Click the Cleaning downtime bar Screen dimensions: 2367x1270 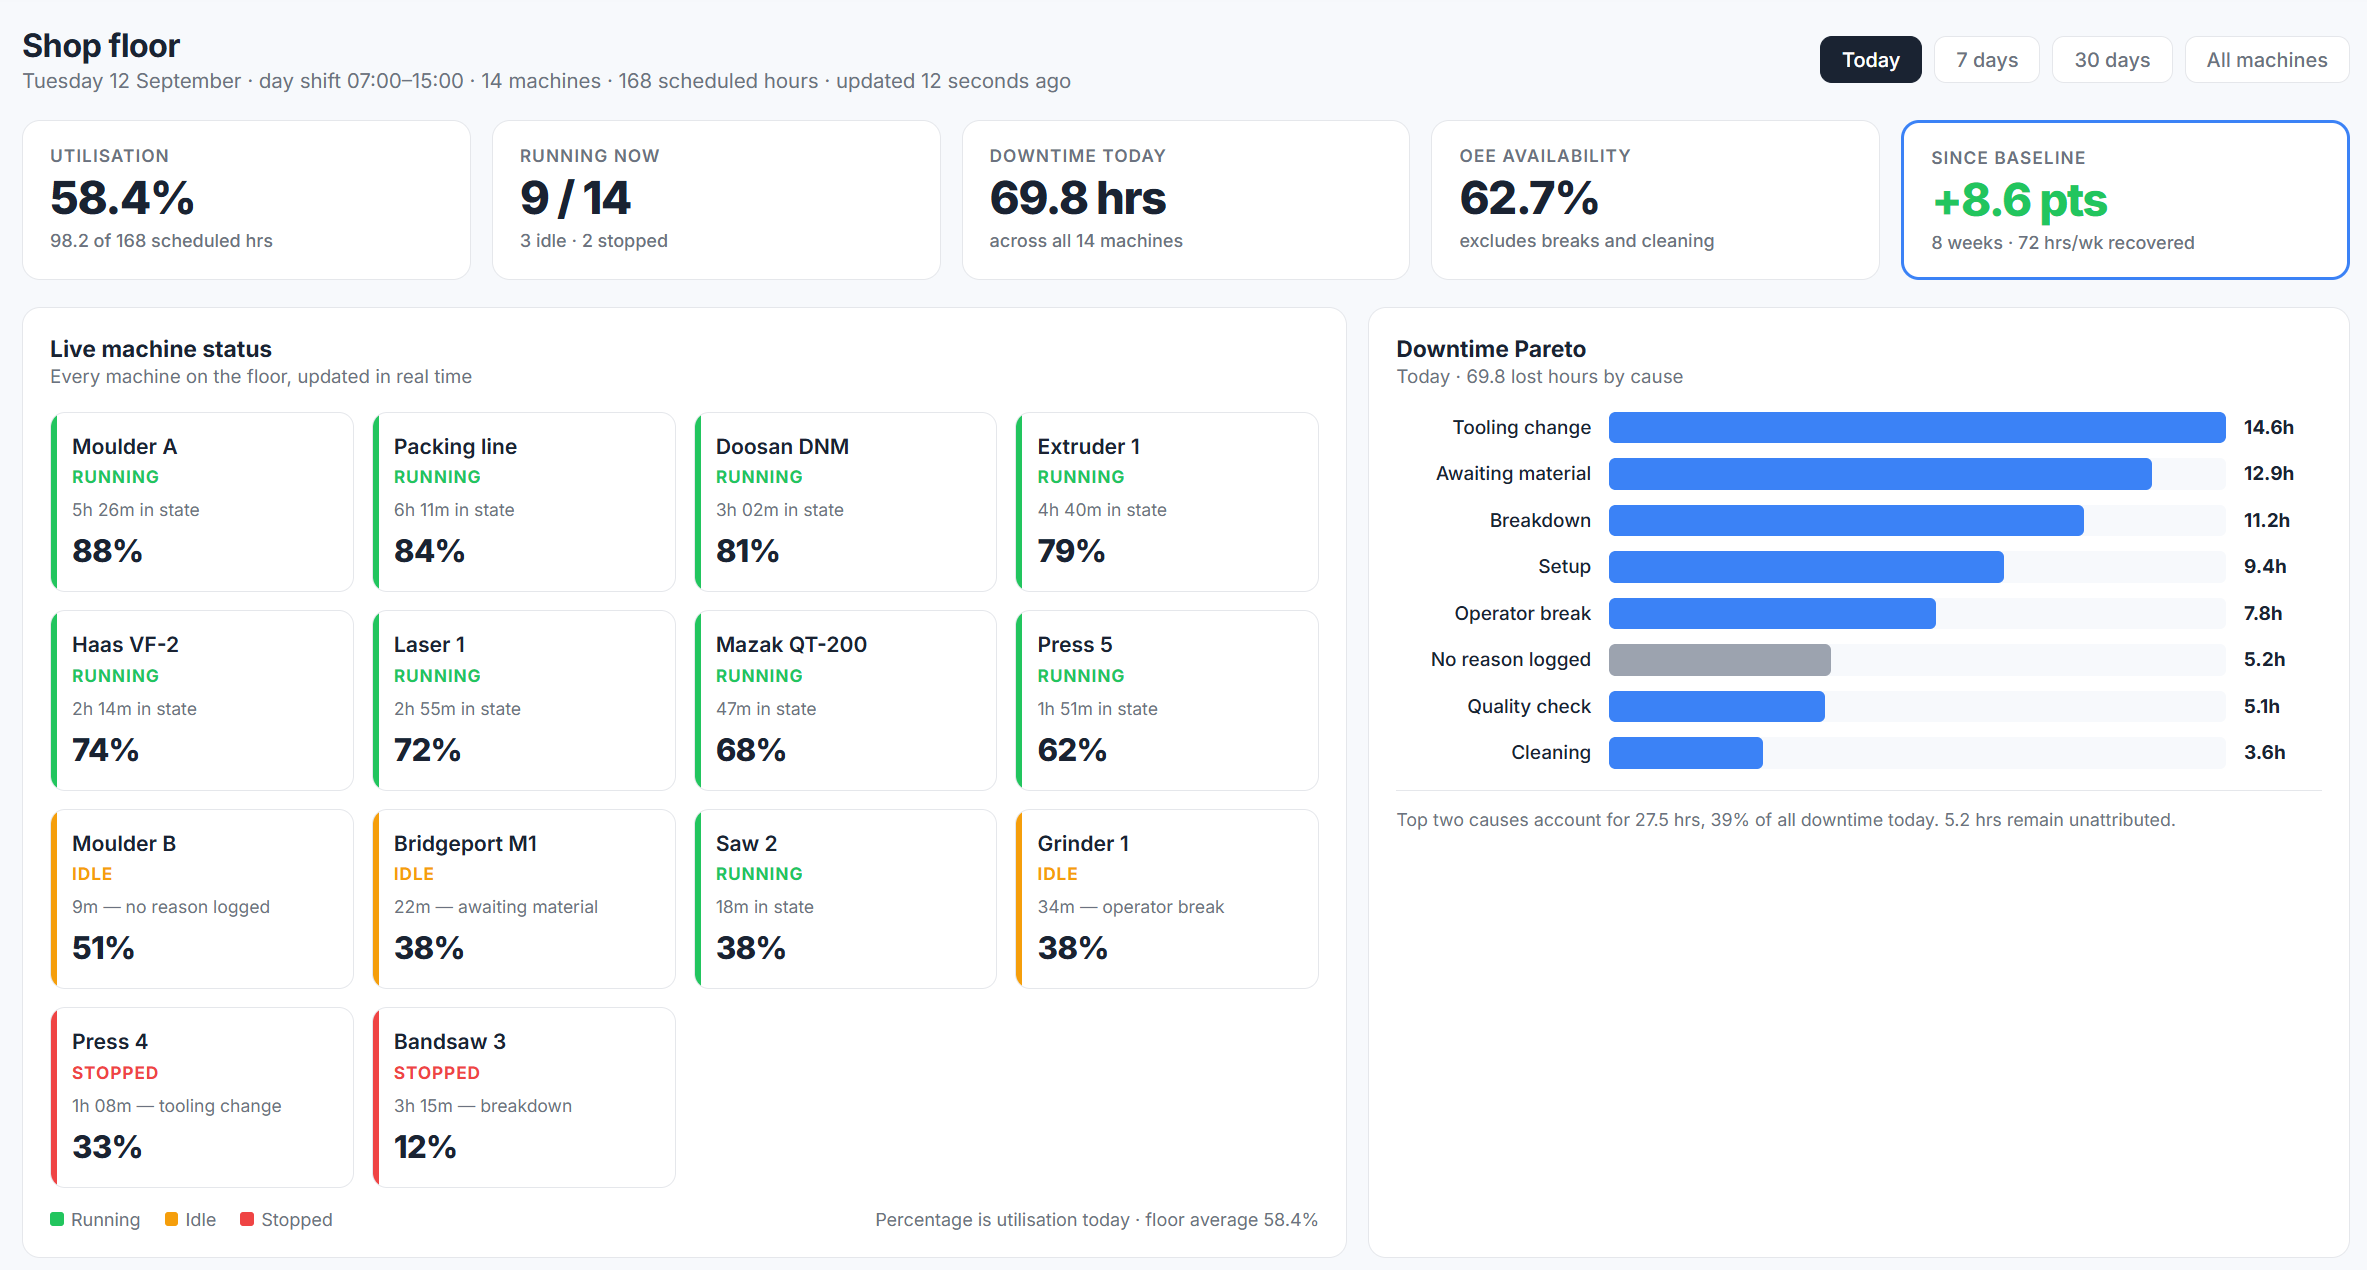coord(1686,753)
